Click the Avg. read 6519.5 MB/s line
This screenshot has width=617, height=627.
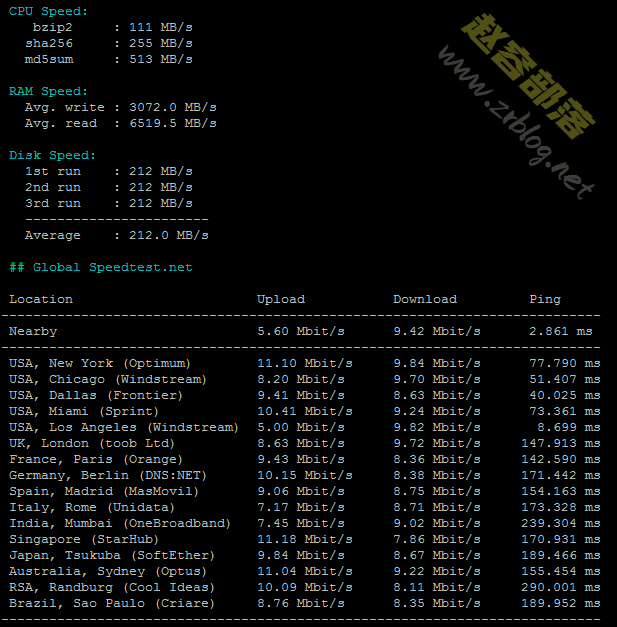121,123
